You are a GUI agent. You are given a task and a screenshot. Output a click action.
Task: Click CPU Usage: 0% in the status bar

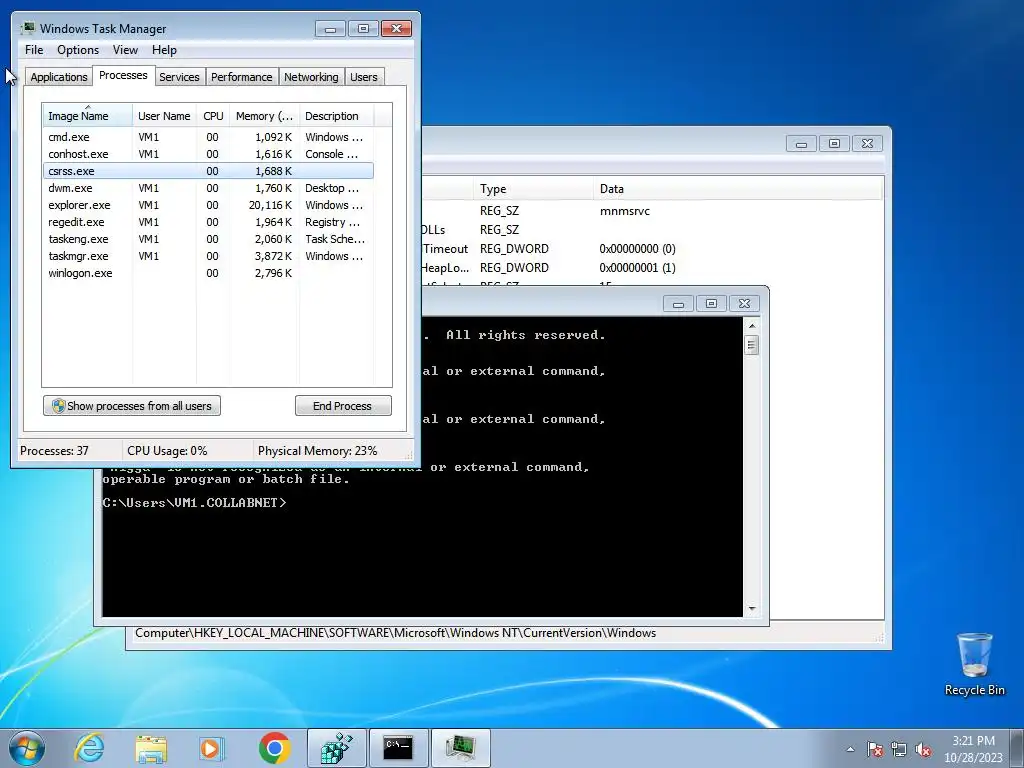[167, 451]
